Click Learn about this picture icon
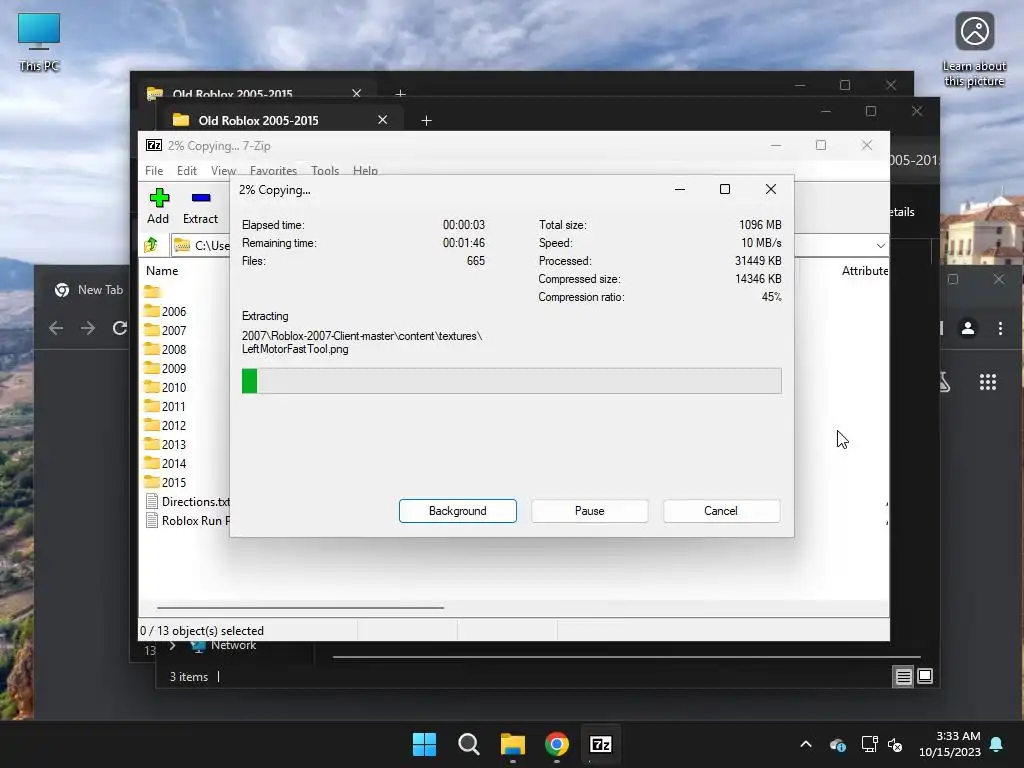The image size is (1024, 768). coord(974,50)
